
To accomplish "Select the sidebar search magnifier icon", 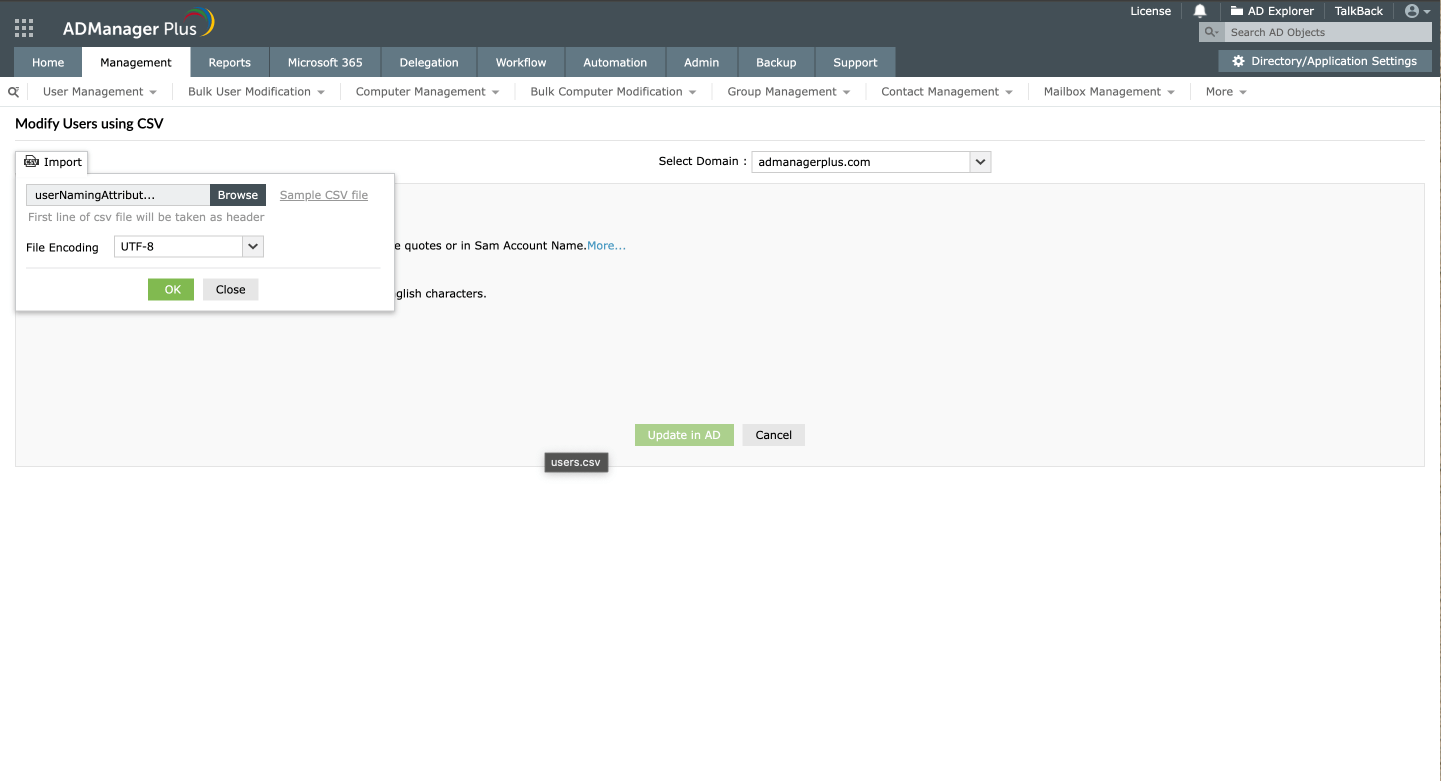I will [13, 91].
